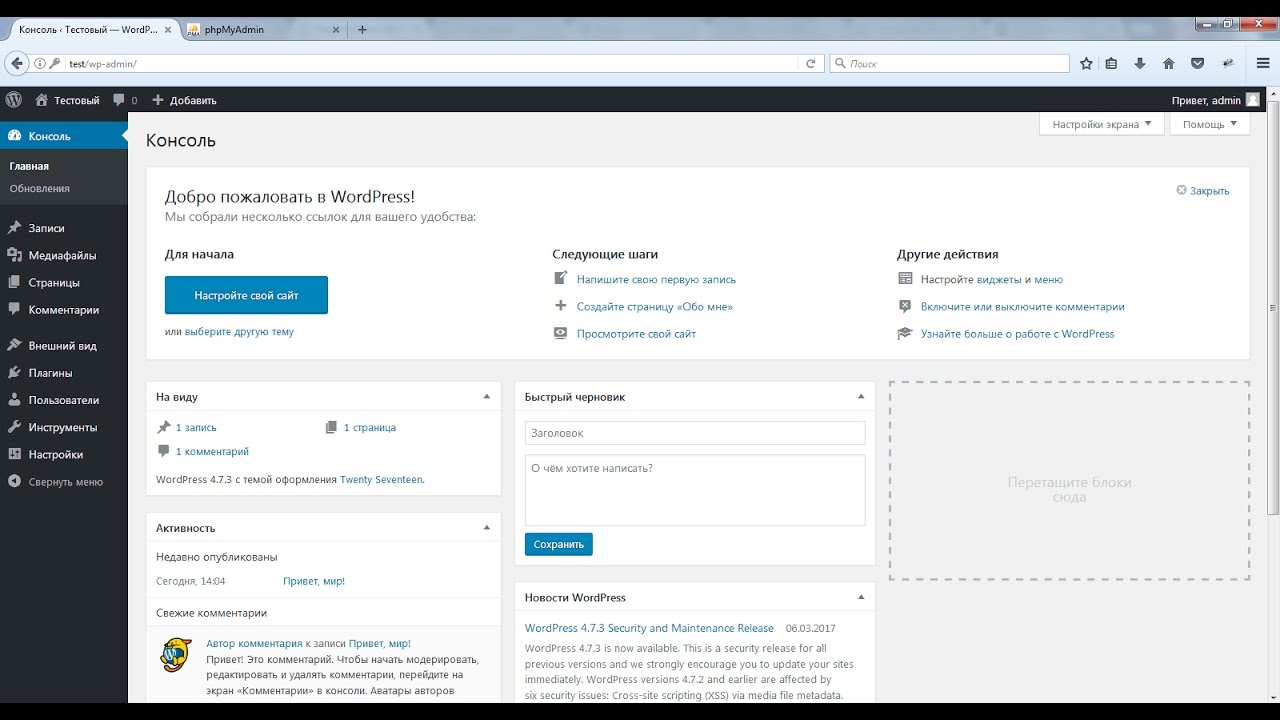Click the browser back arrow button
1280x720 pixels.
pos(17,63)
